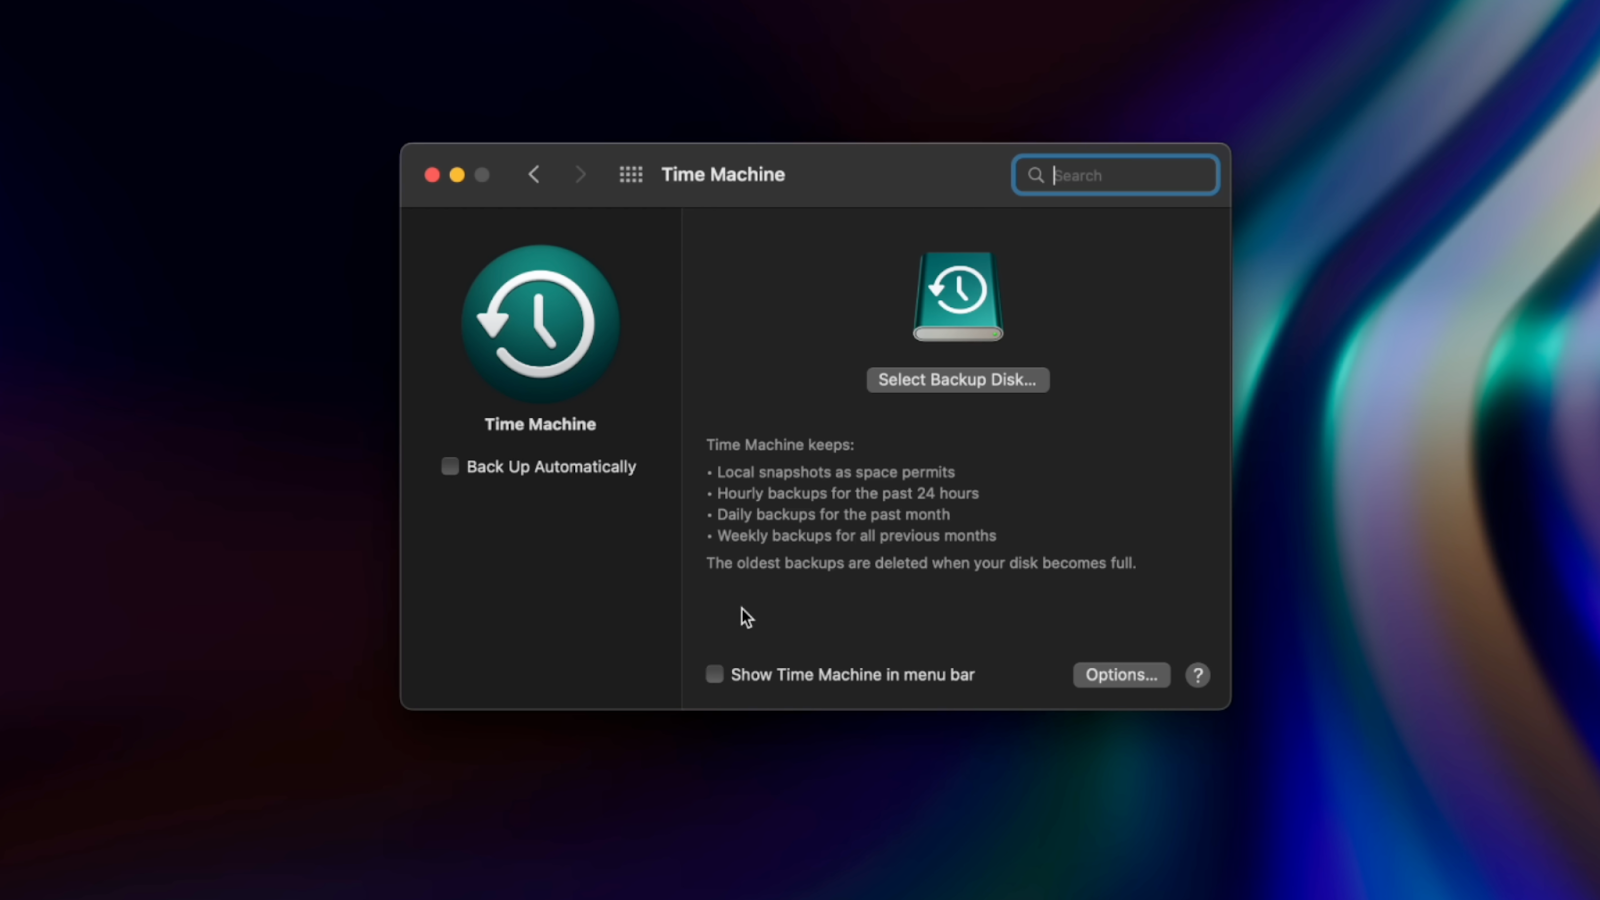Click the Time Machine label under the clock icon

540,424
